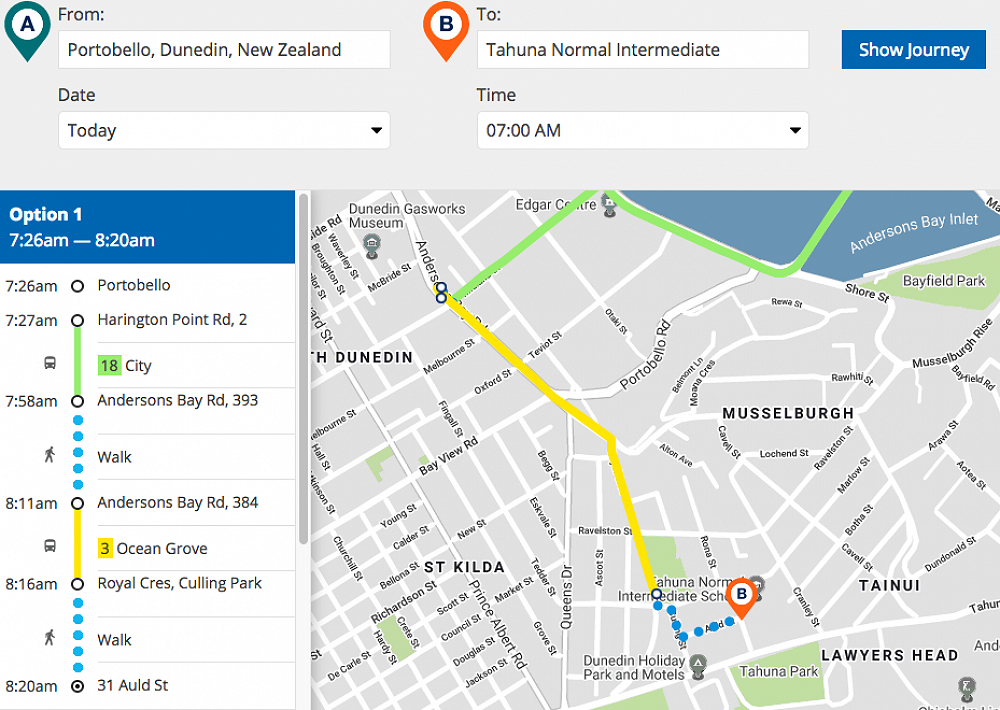1000x710 pixels.
Task: Click the Royal Cres, Culling Park stop
Action: [x=179, y=583]
